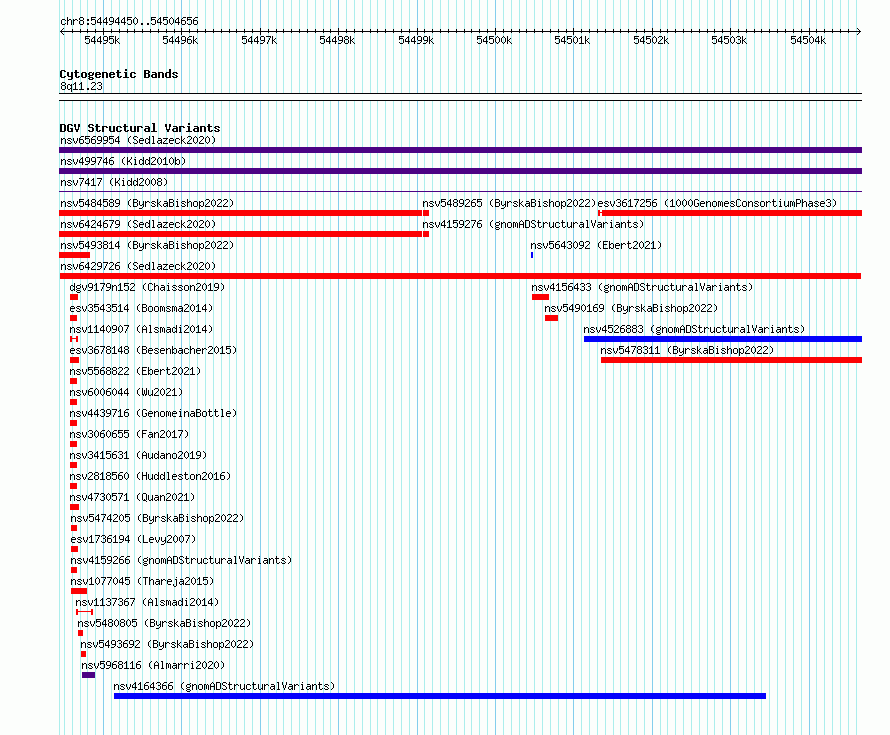Image resolution: width=890 pixels, height=735 pixels.
Task: Click nsv4526883 (gnomADStructuralVariants) label
Action: coord(694,329)
